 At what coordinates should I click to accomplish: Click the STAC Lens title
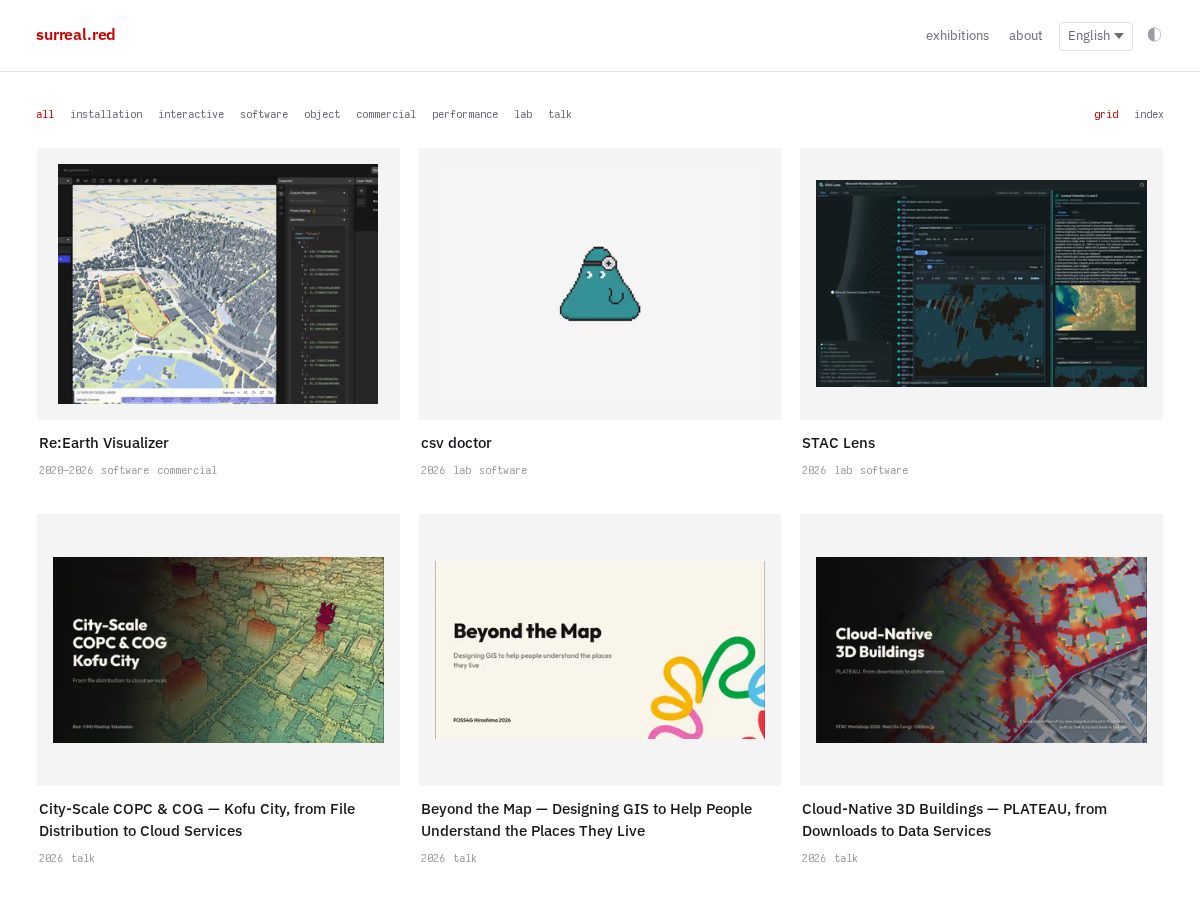coord(838,443)
